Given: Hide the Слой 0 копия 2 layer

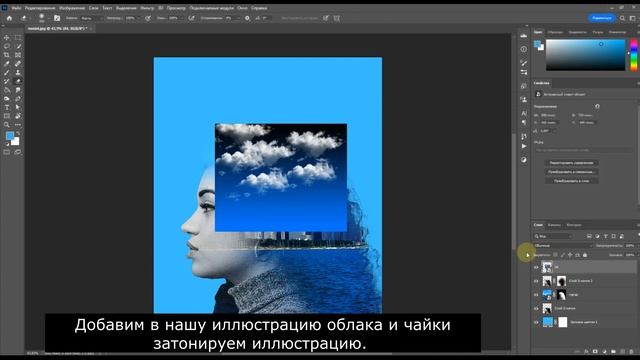Looking at the screenshot, I should [x=536, y=281].
